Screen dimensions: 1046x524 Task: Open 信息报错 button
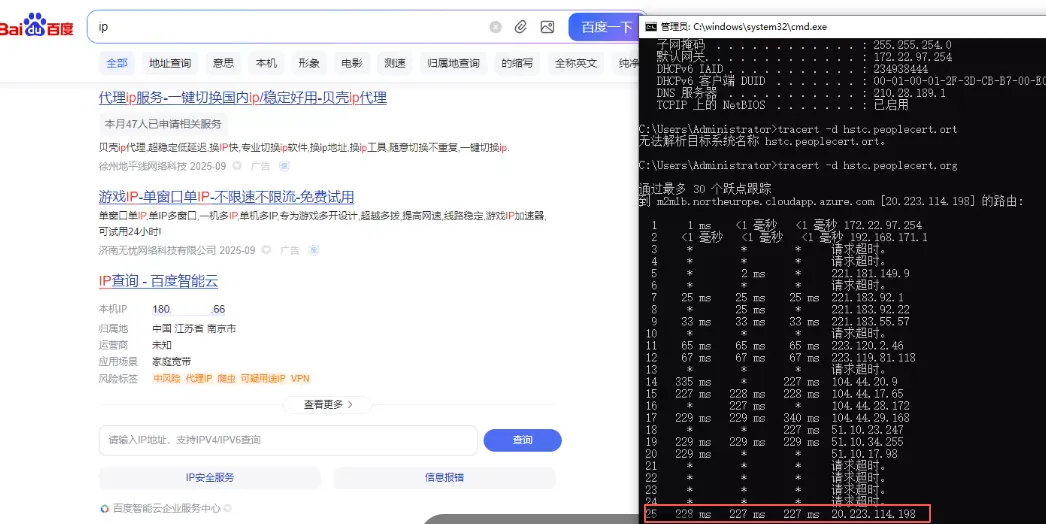click(x=444, y=477)
